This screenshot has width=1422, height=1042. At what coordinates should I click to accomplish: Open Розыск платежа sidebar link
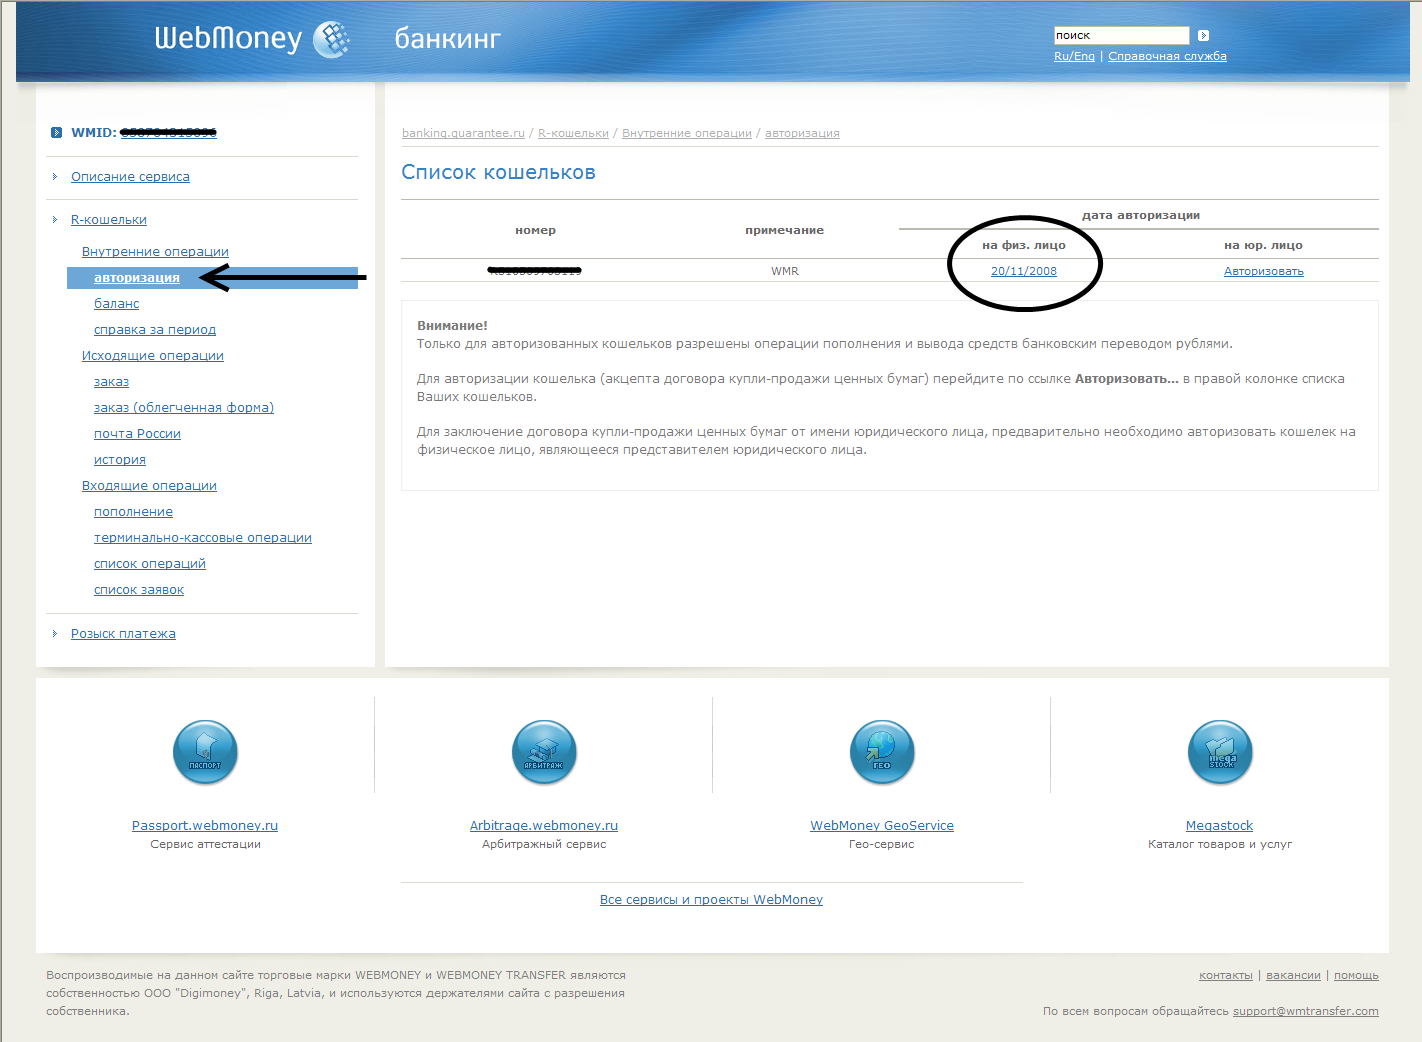click(123, 633)
